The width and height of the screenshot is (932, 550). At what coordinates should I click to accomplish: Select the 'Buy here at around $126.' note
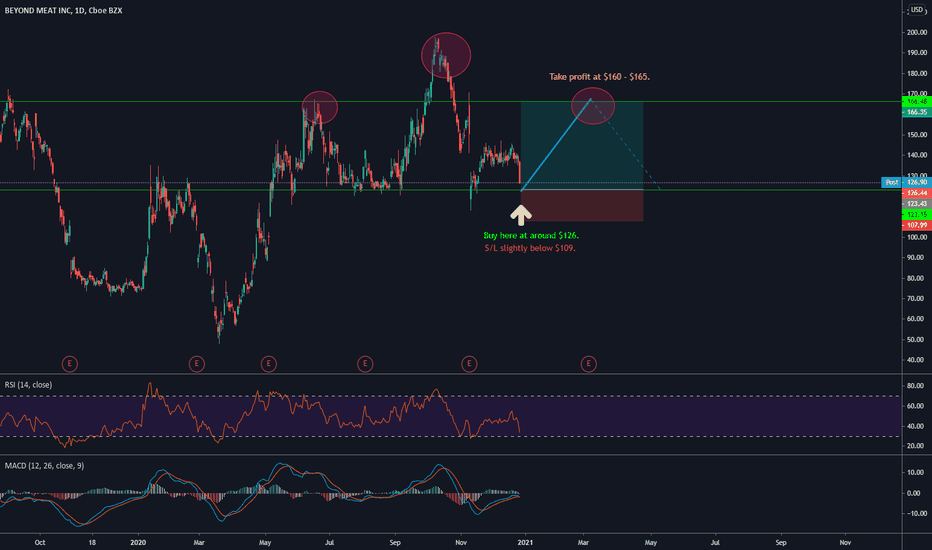pyautogui.click(x=531, y=235)
